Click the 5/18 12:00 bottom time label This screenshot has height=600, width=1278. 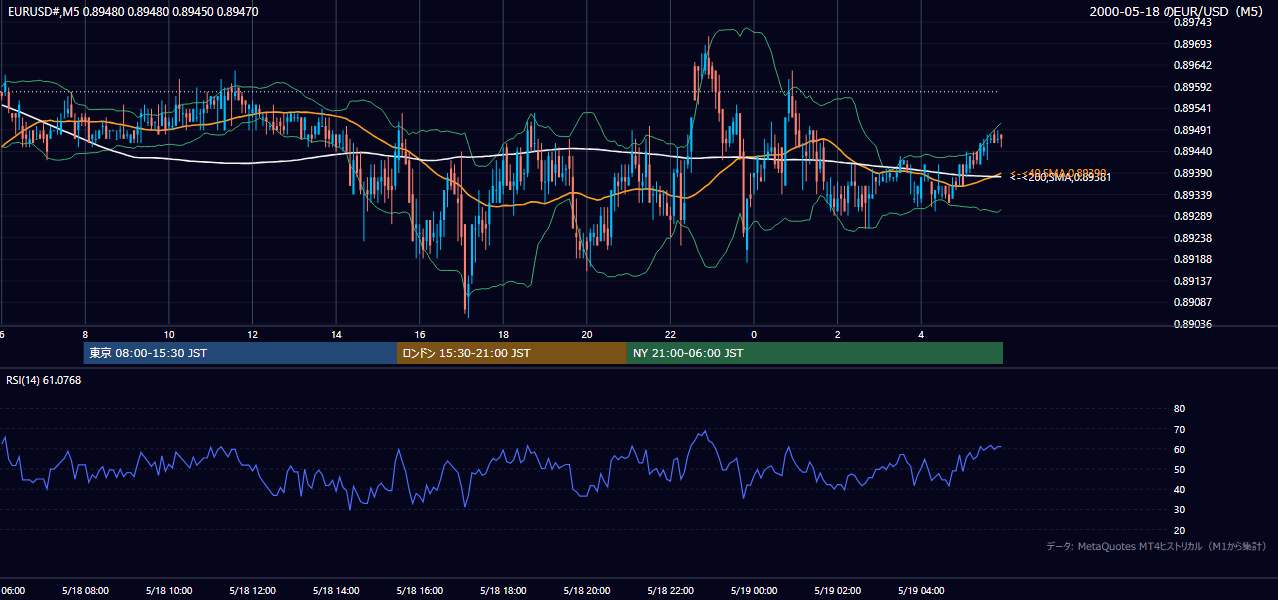pos(253,591)
